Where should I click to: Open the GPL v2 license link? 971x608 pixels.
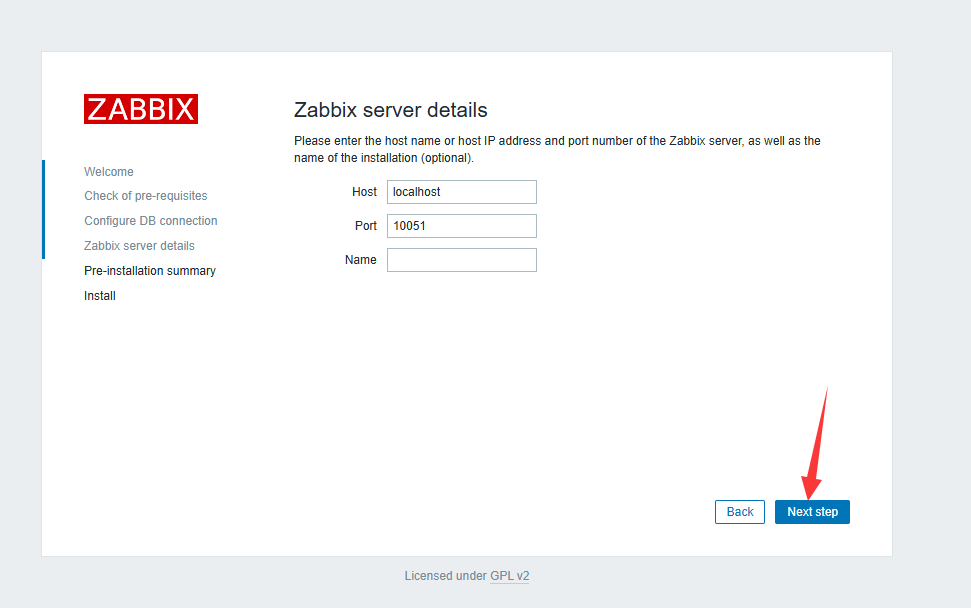(x=509, y=576)
